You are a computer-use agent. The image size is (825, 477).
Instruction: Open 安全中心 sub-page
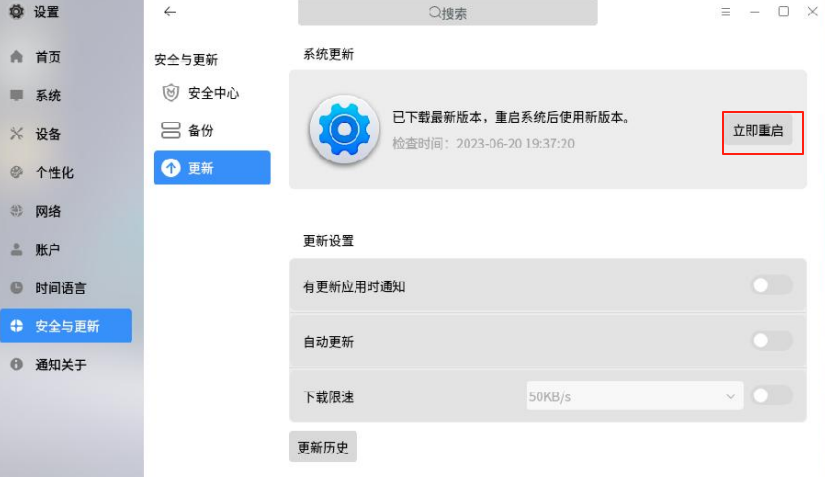(x=212, y=93)
